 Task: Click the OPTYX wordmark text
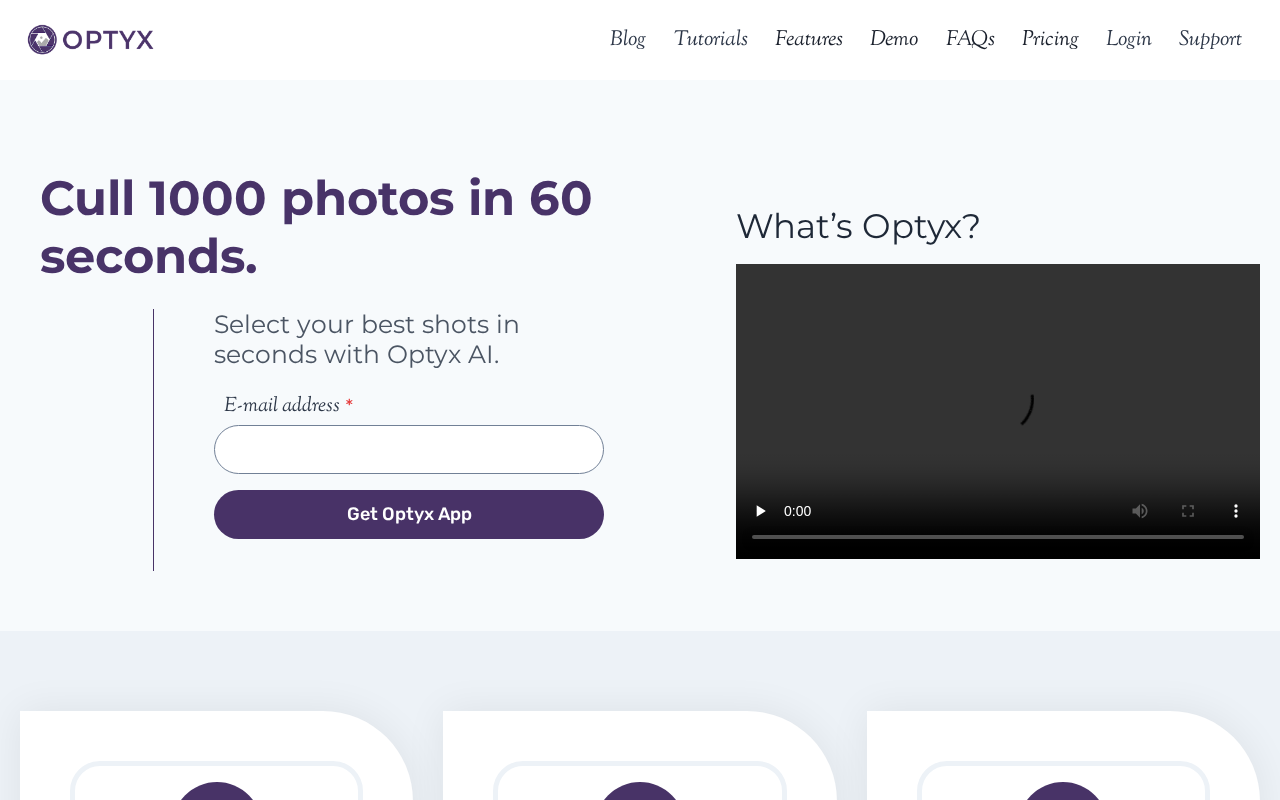108,40
